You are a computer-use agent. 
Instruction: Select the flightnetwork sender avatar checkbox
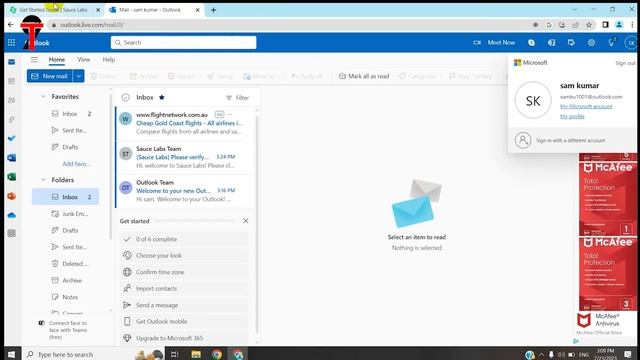126,119
